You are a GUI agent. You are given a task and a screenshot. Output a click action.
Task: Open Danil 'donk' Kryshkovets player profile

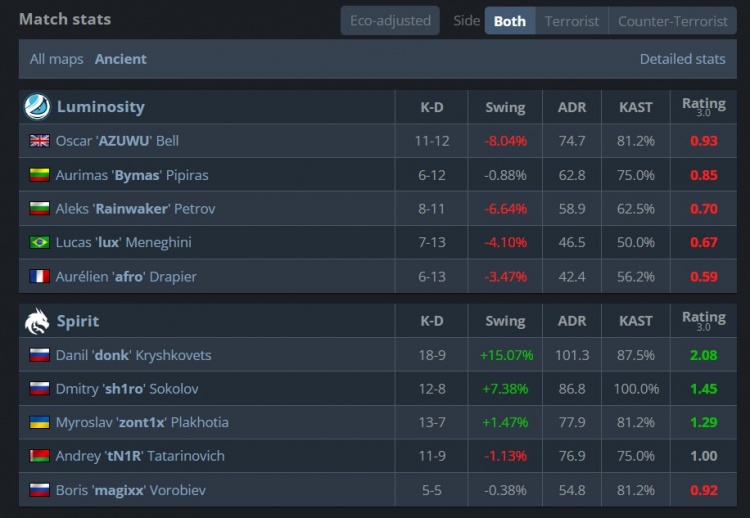coord(133,355)
